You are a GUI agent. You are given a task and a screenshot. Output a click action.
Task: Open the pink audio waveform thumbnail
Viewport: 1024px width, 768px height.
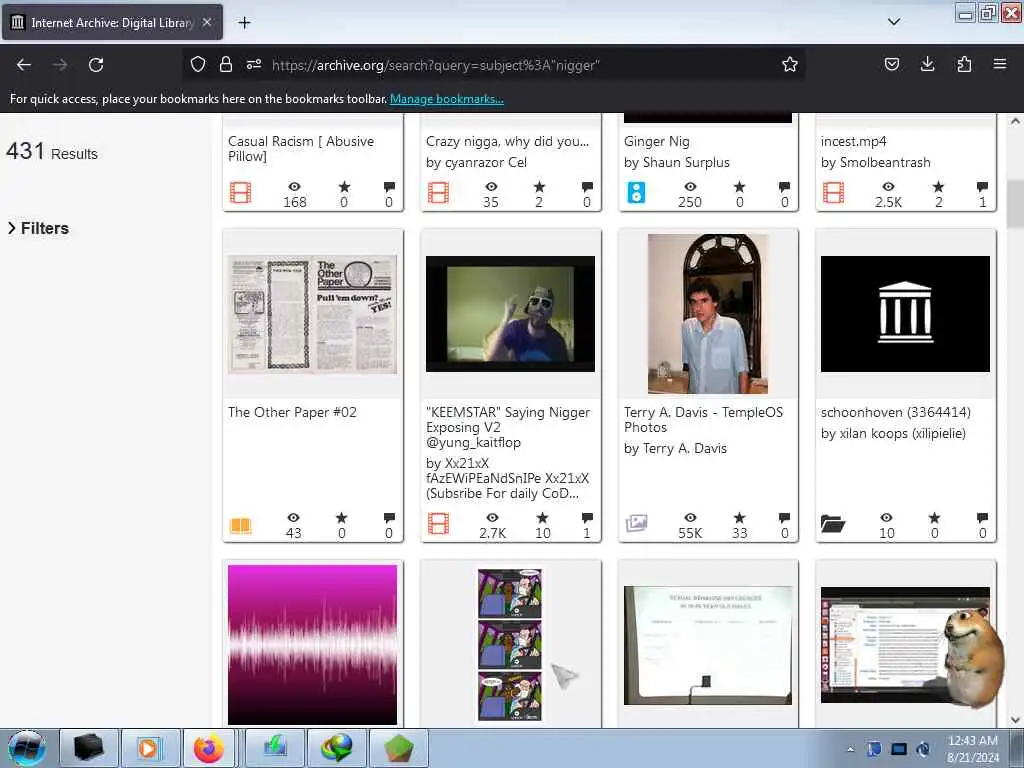(x=312, y=645)
